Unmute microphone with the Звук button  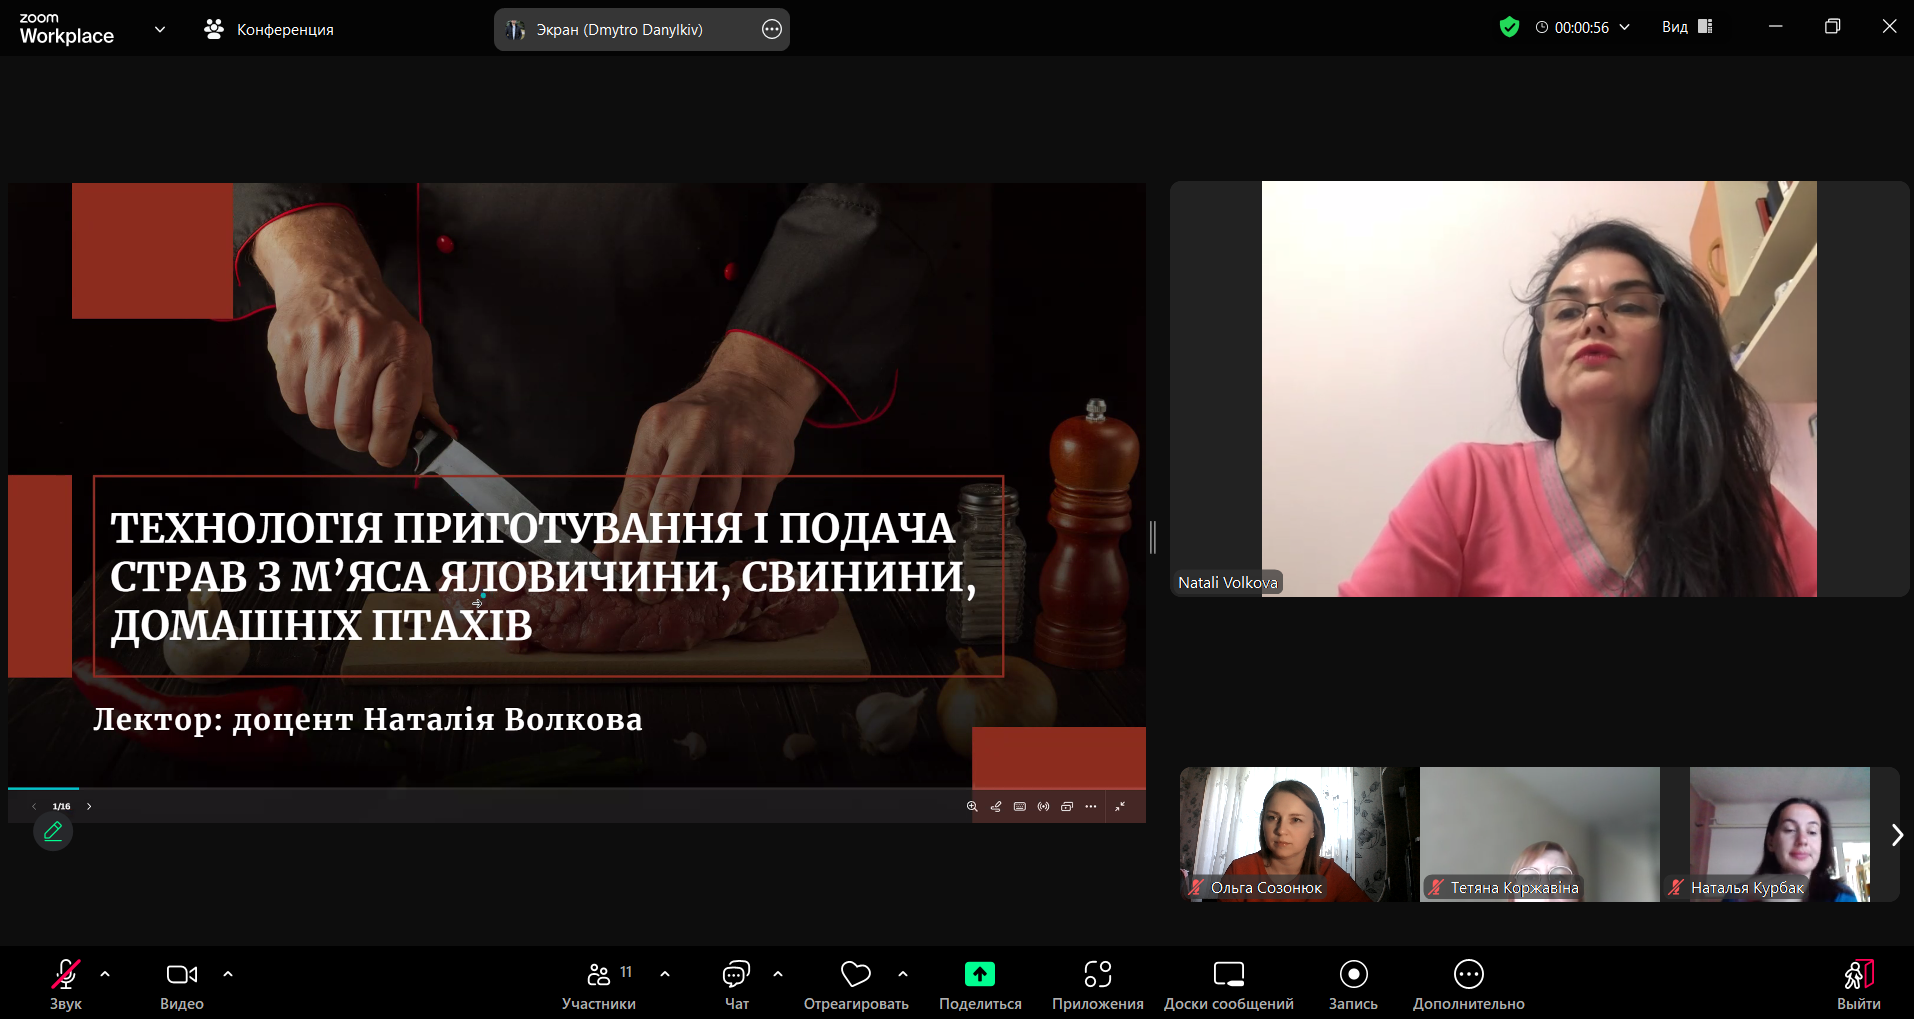click(x=66, y=975)
